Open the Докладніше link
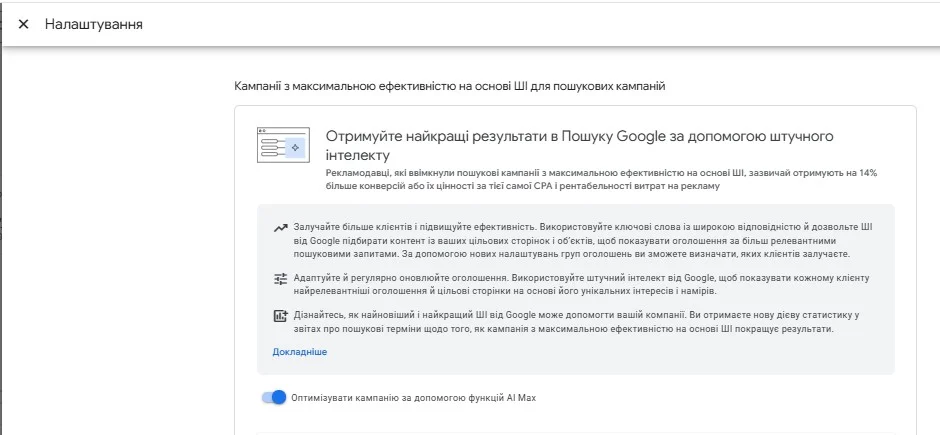Viewport: 940px width, 435px height. click(x=300, y=352)
